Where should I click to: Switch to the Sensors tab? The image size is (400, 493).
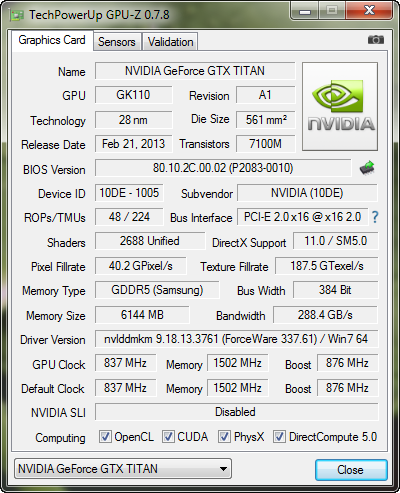pyautogui.click(x=117, y=42)
